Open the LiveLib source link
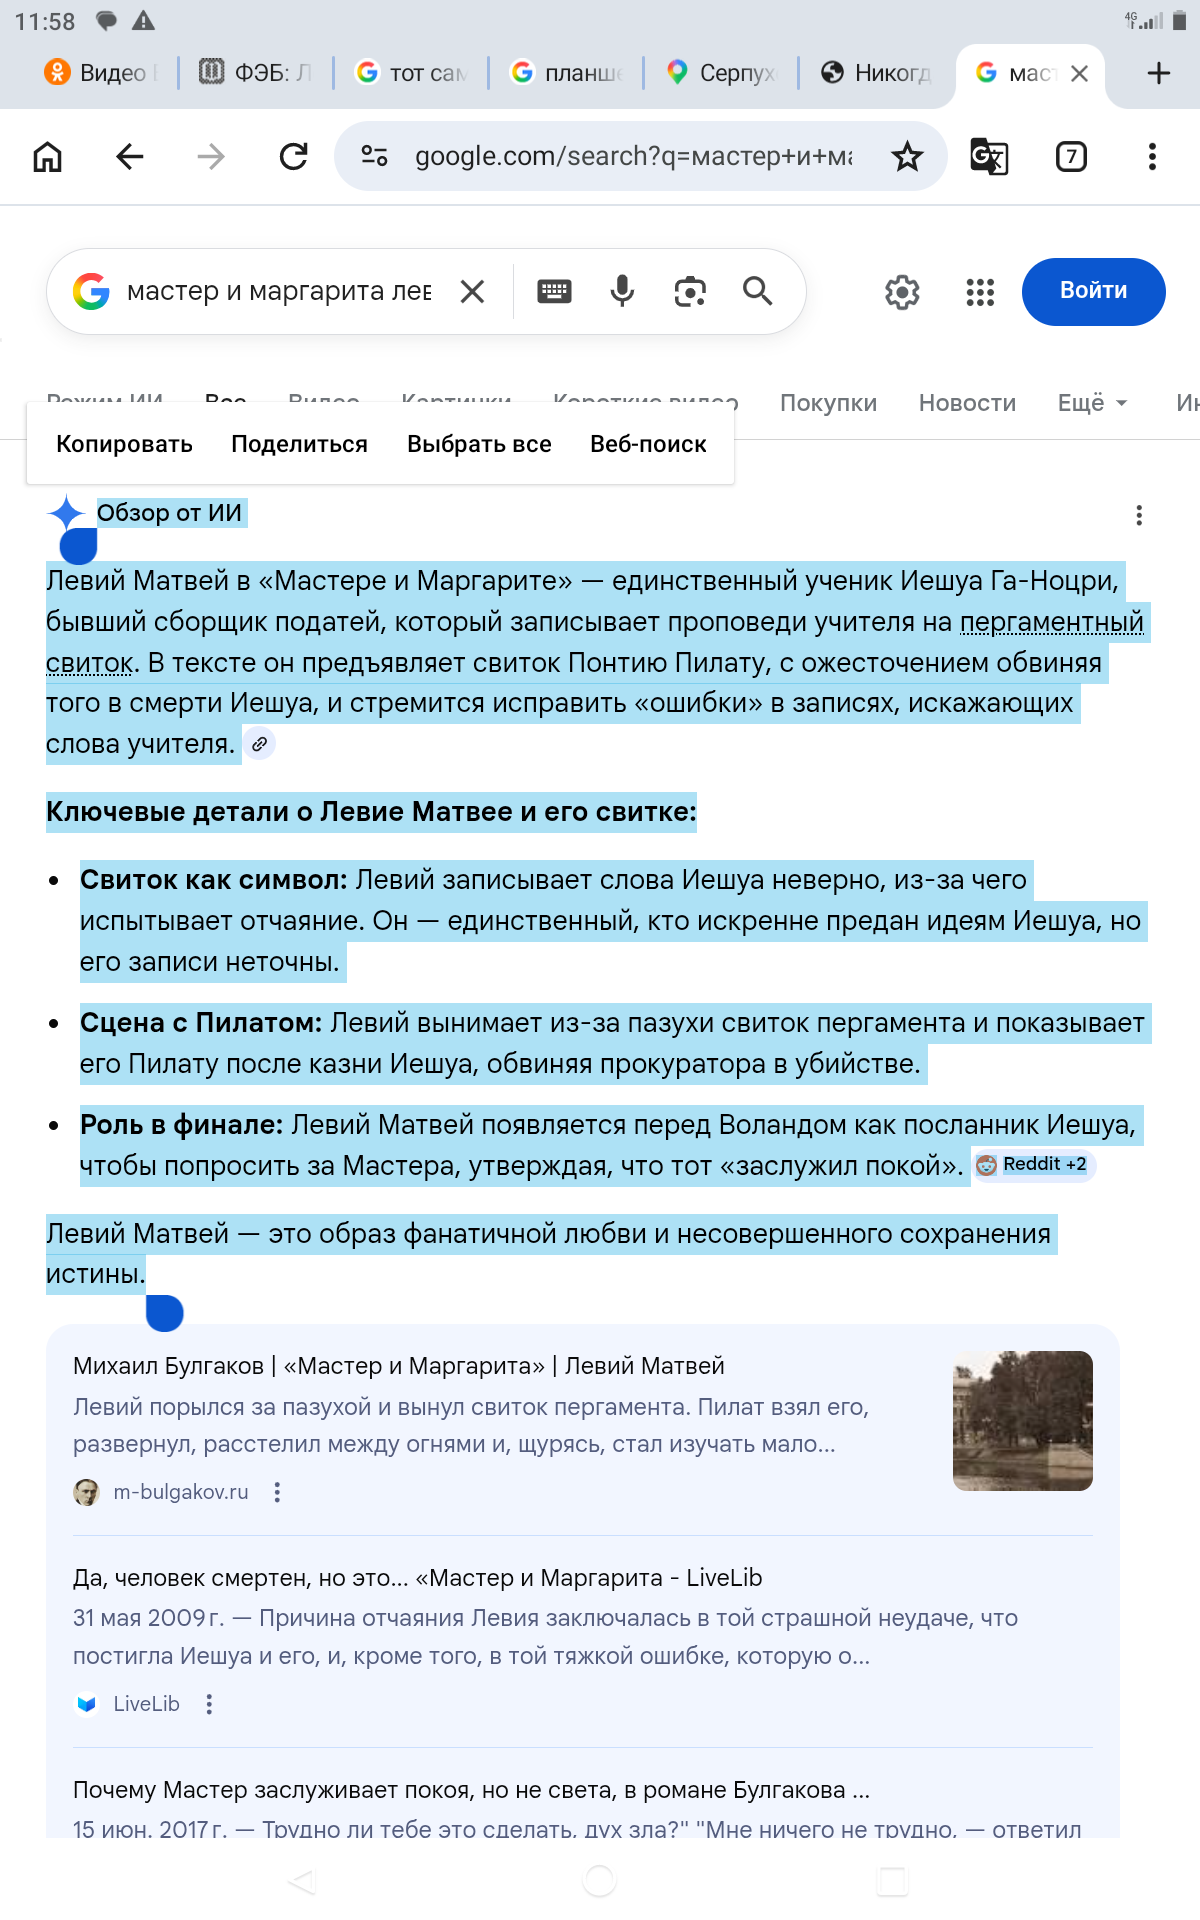Image resolution: width=1200 pixels, height=1920 pixels. [x=146, y=1704]
